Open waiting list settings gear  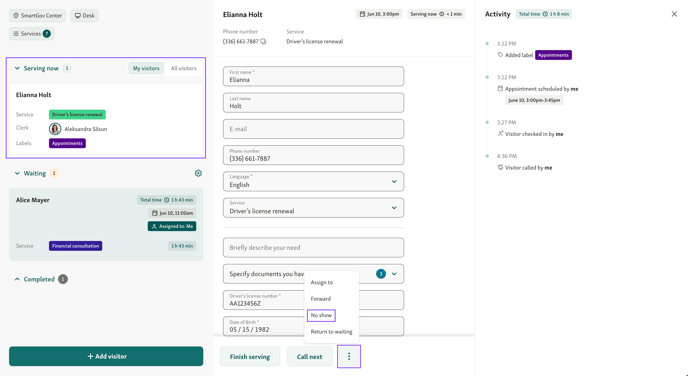tap(198, 173)
